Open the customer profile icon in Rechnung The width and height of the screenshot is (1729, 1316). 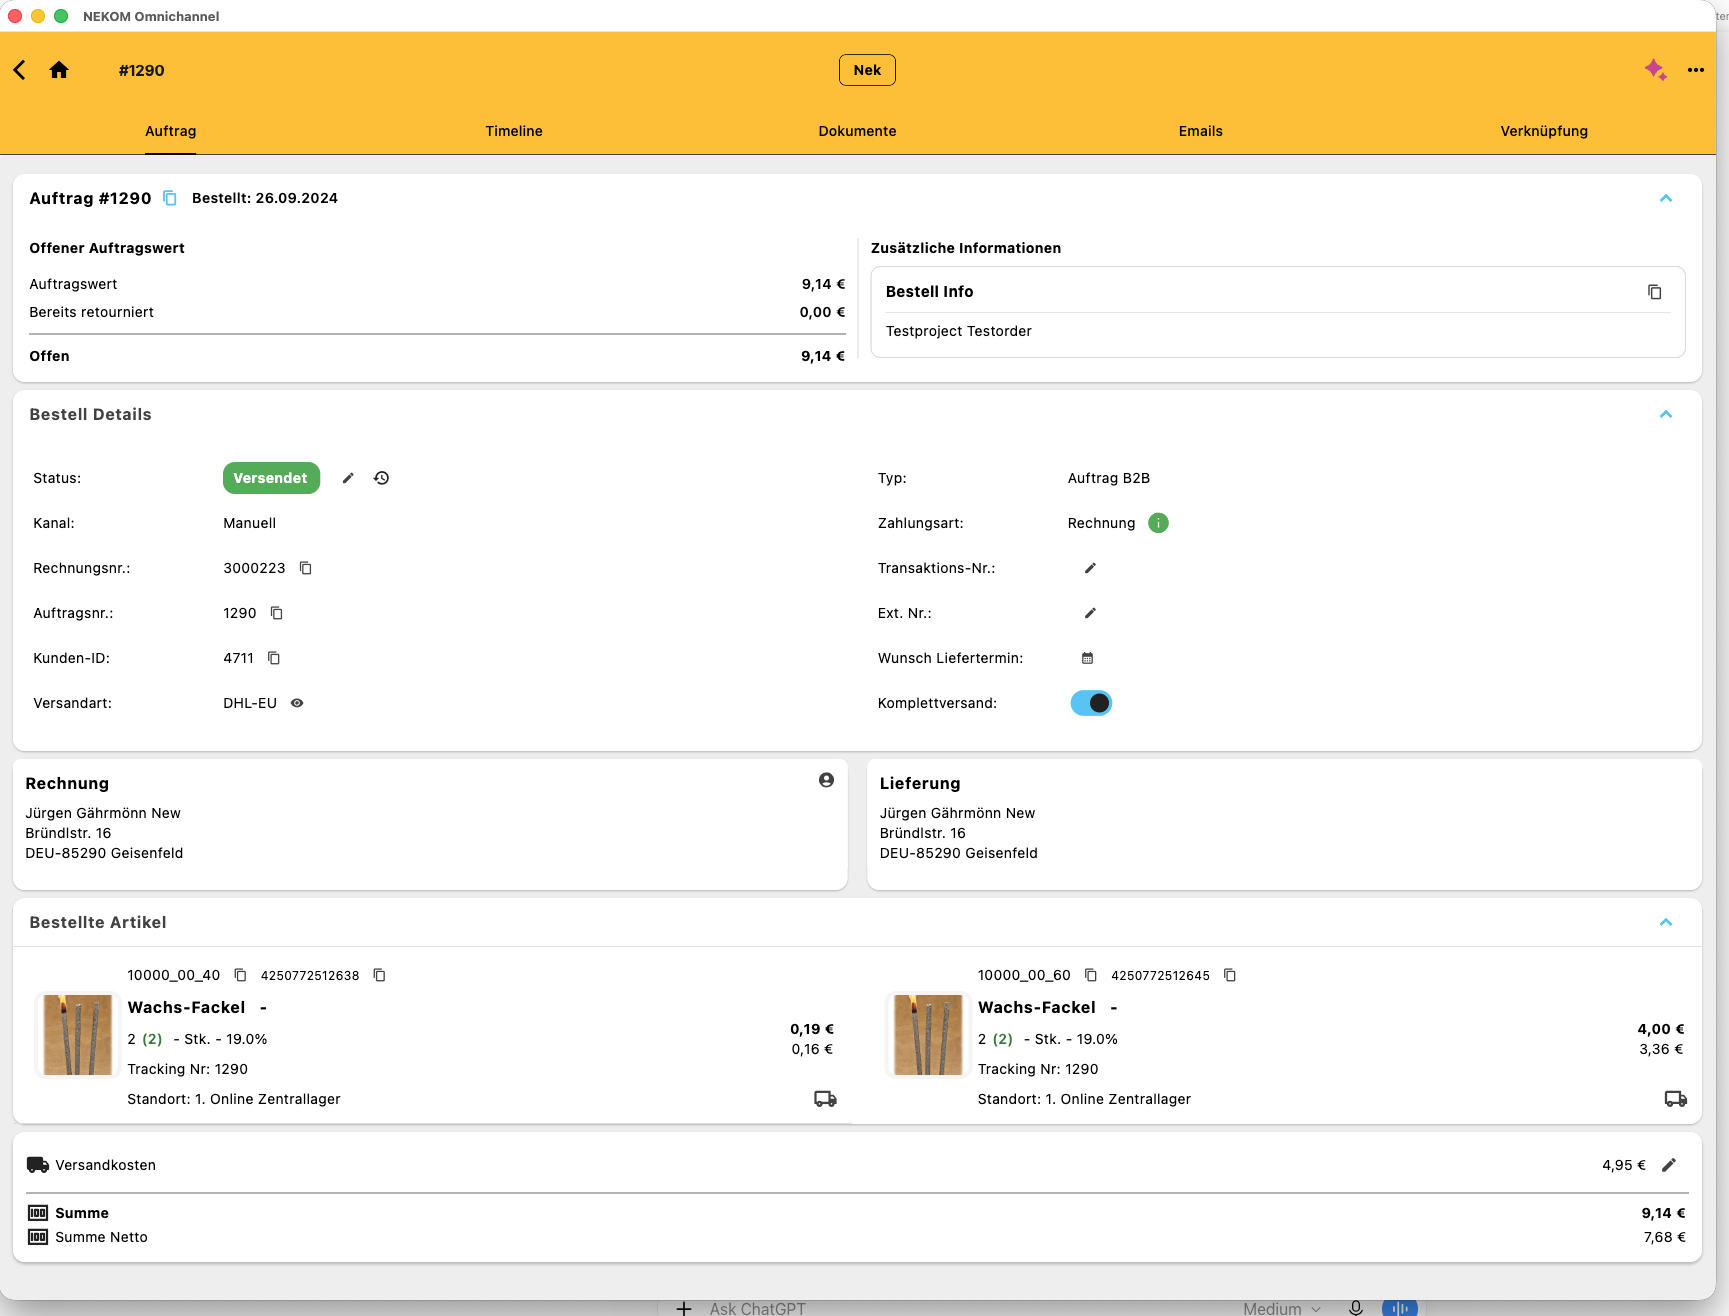click(826, 780)
